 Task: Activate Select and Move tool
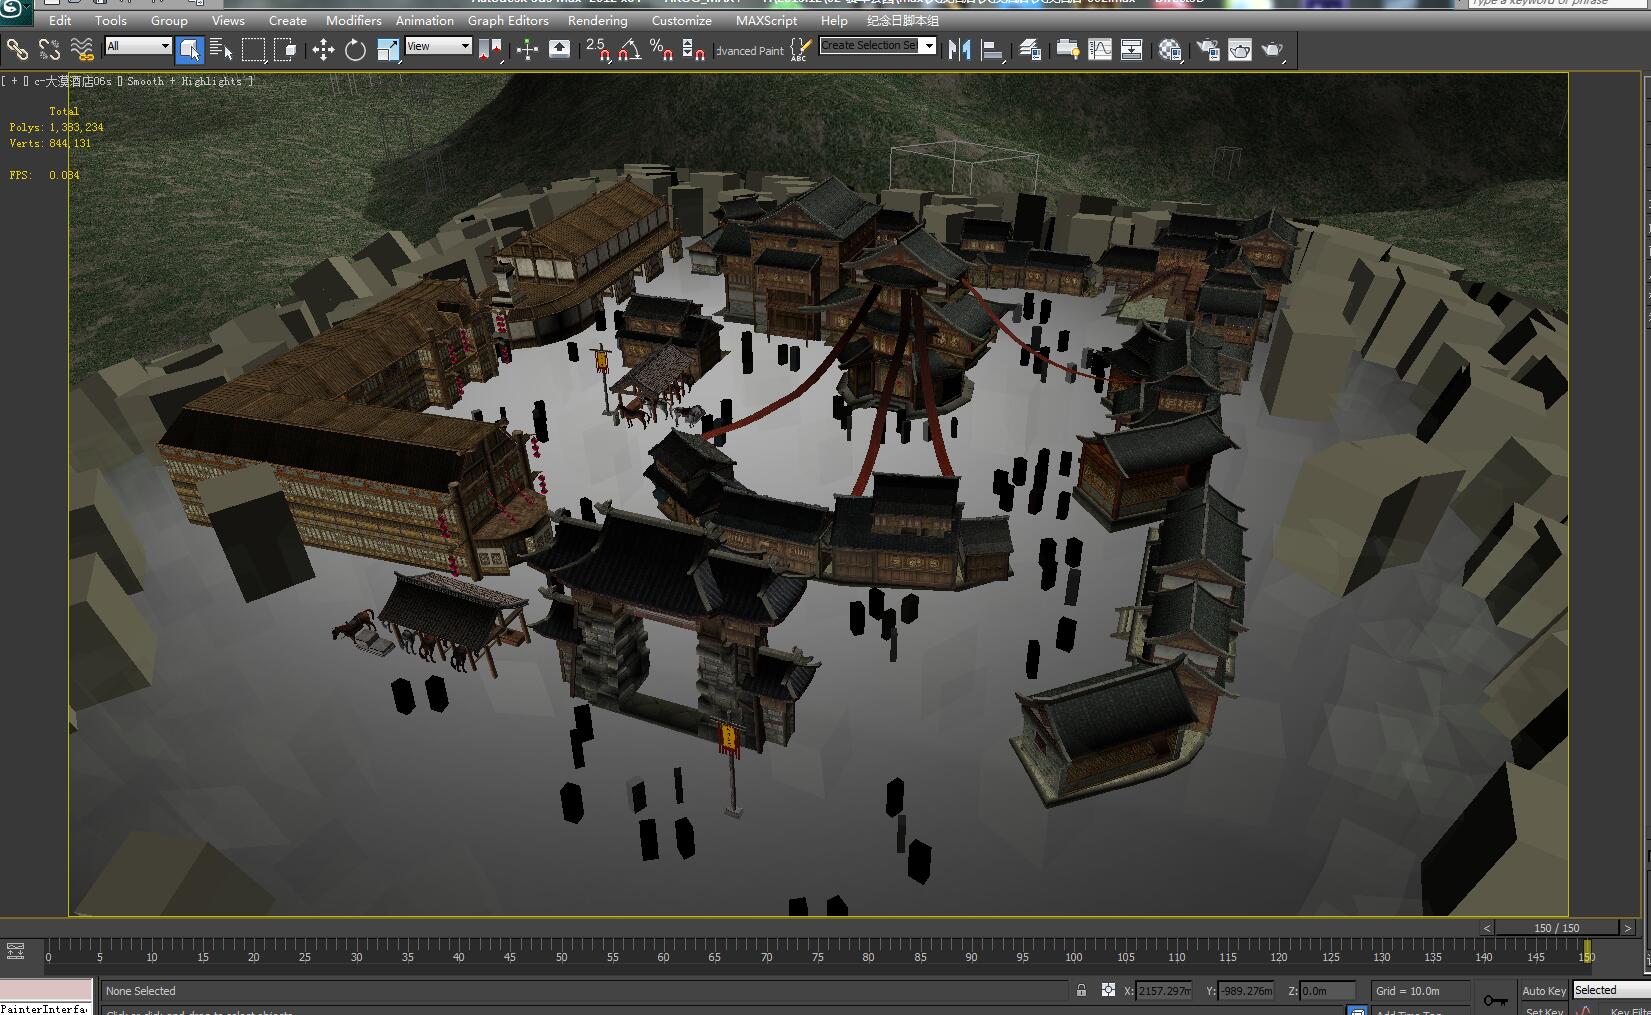coord(323,49)
